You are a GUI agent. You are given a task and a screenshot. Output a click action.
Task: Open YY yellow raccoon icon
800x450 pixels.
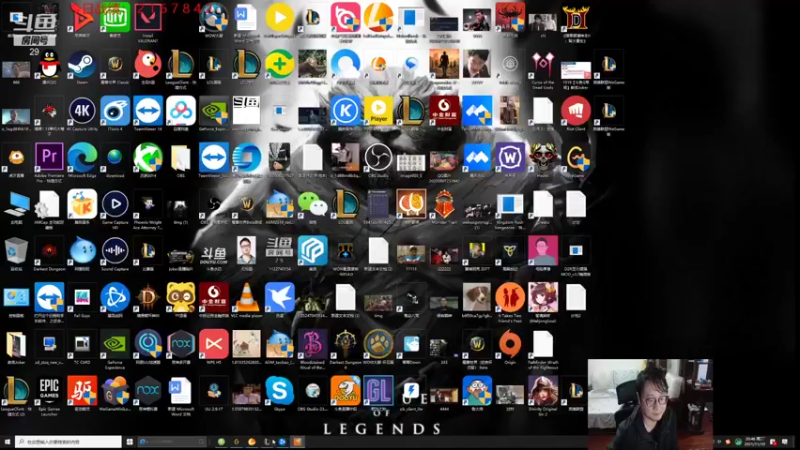tap(181, 297)
